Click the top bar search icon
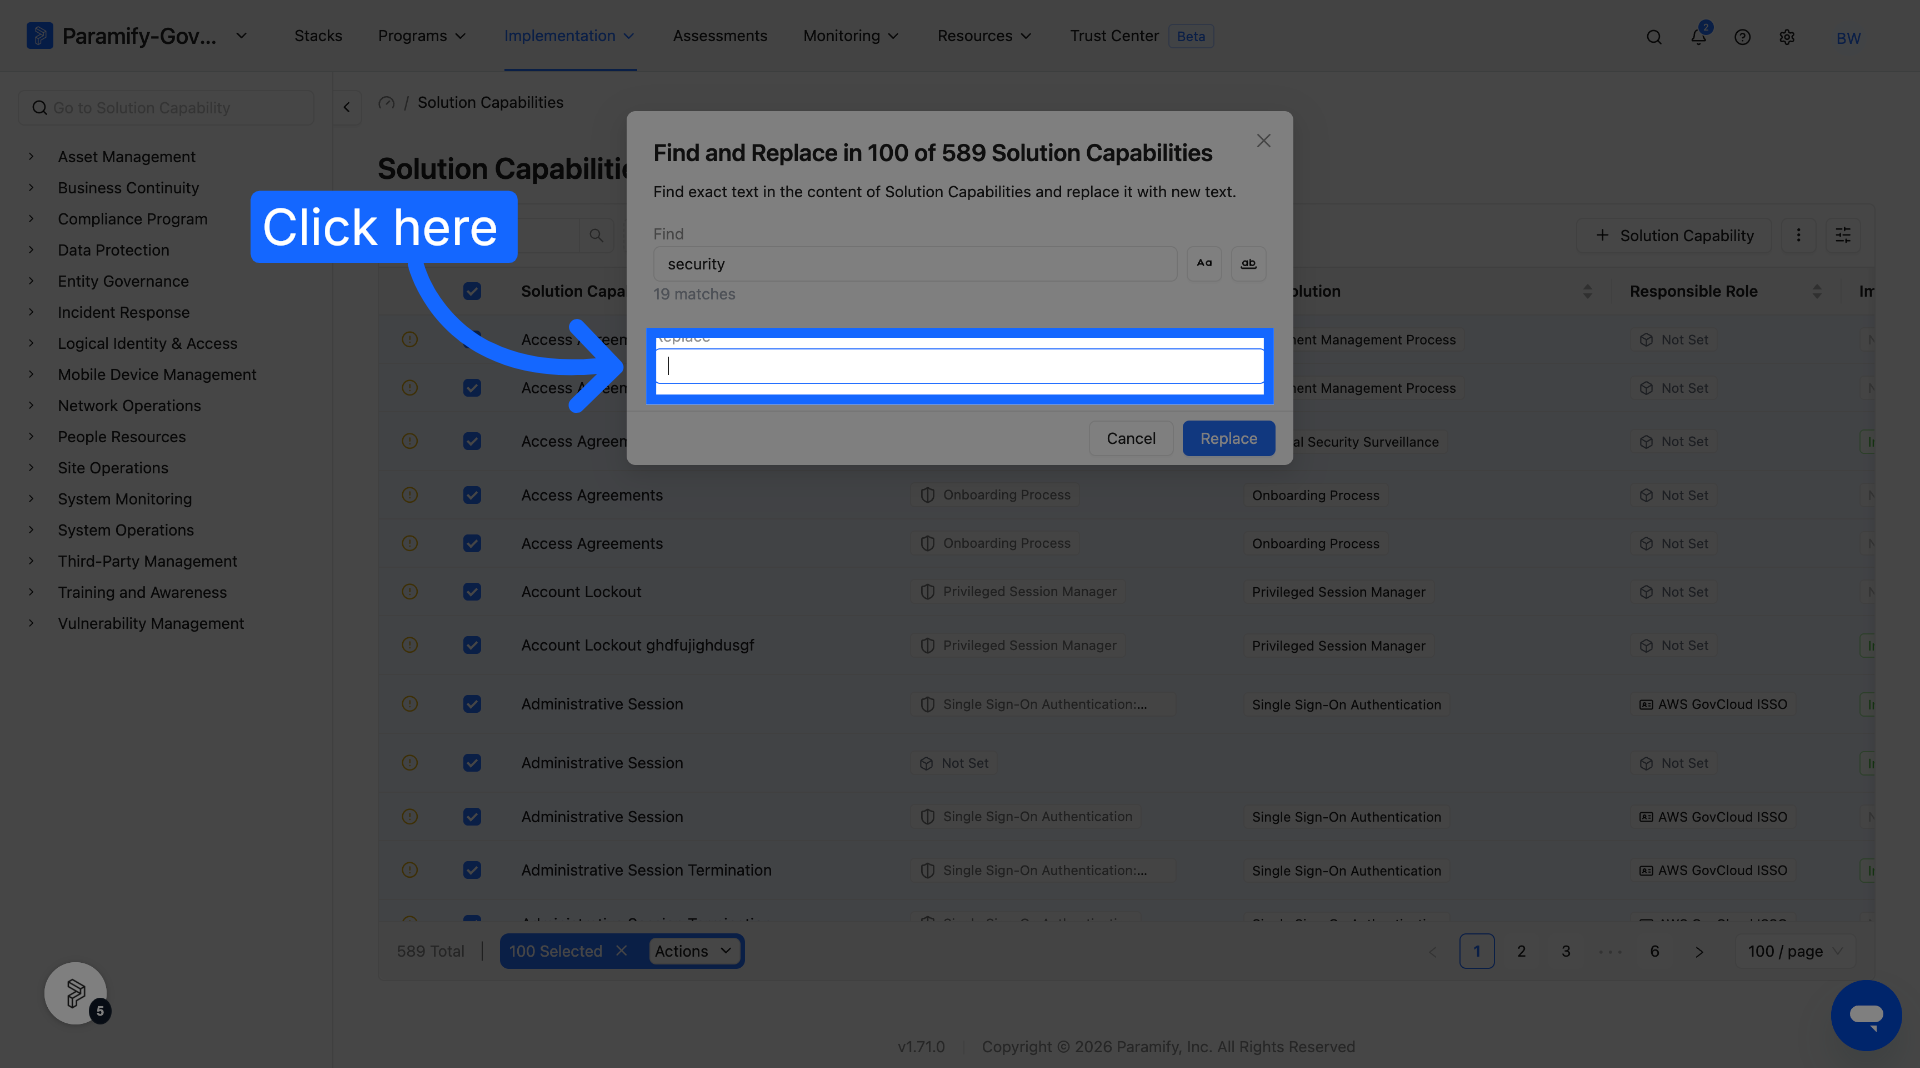Image resolution: width=1920 pixels, height=1068 pixels. coord(1654,37)
